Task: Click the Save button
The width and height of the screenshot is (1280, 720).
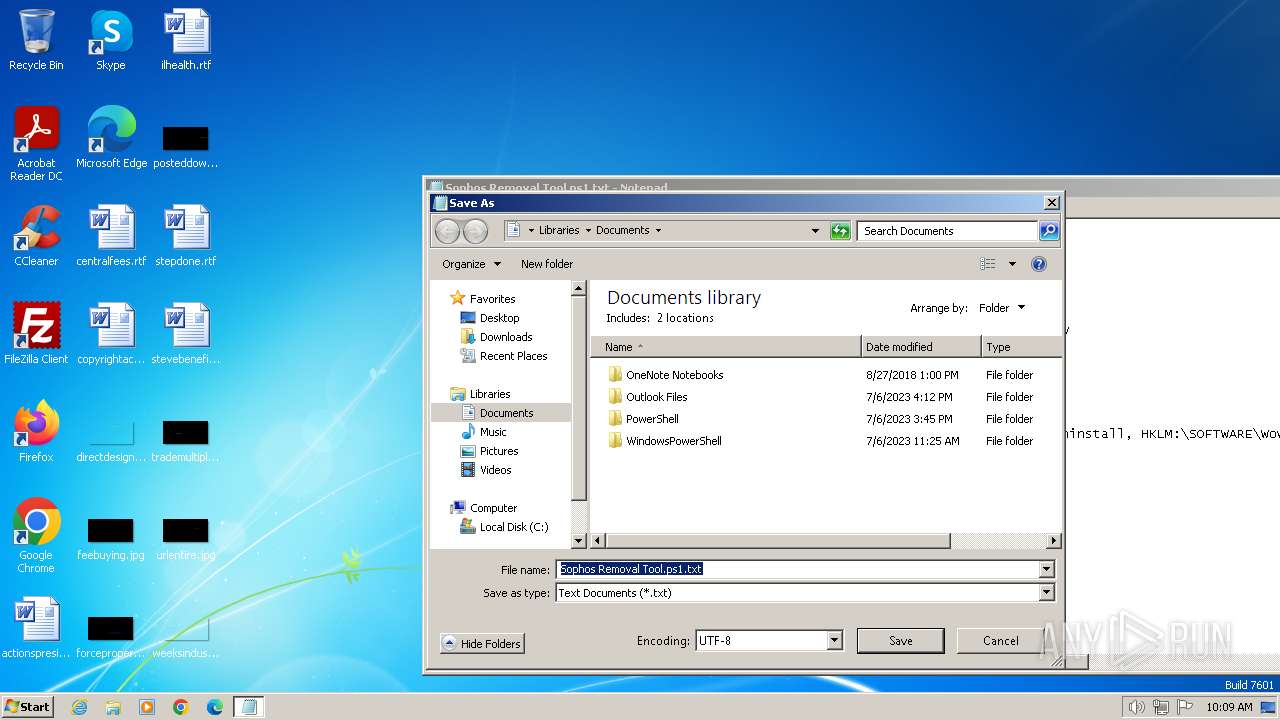Action: (x=900, y=641)
